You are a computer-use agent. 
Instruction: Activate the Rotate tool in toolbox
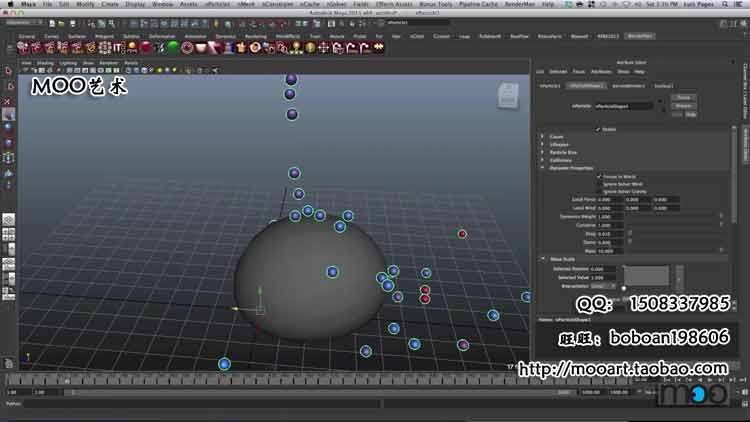click(x=8, y=128)
